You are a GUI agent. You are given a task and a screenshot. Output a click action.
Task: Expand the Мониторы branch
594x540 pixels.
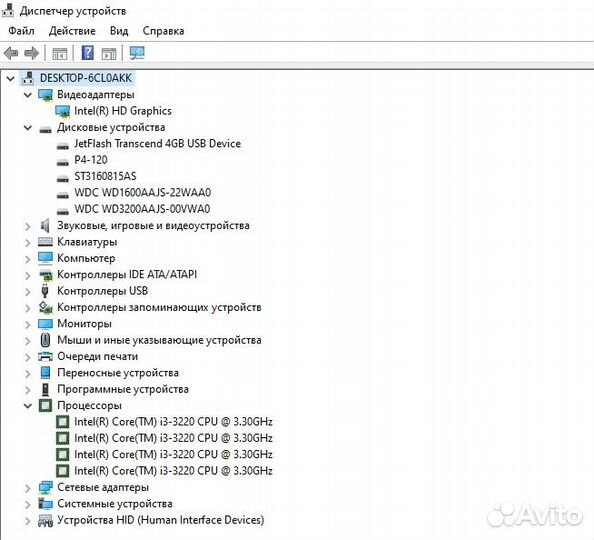28,324
